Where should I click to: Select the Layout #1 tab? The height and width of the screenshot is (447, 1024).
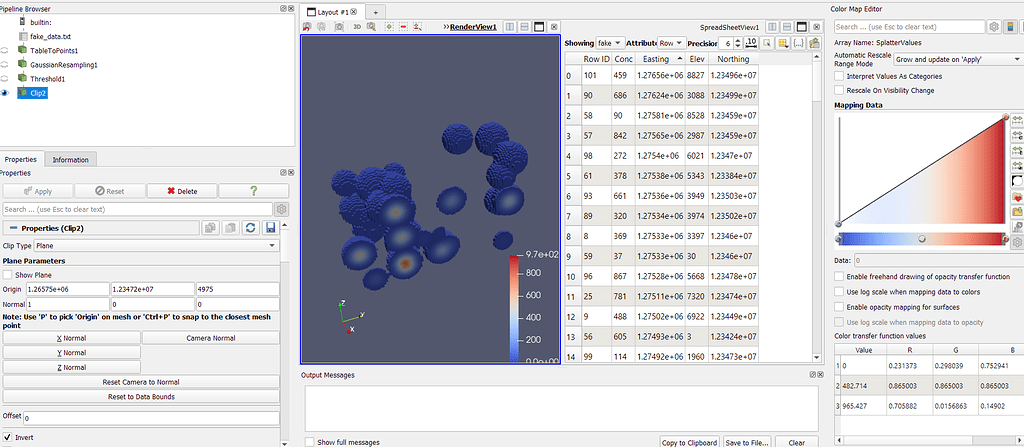pyautogui.click(x=333, y=12)
